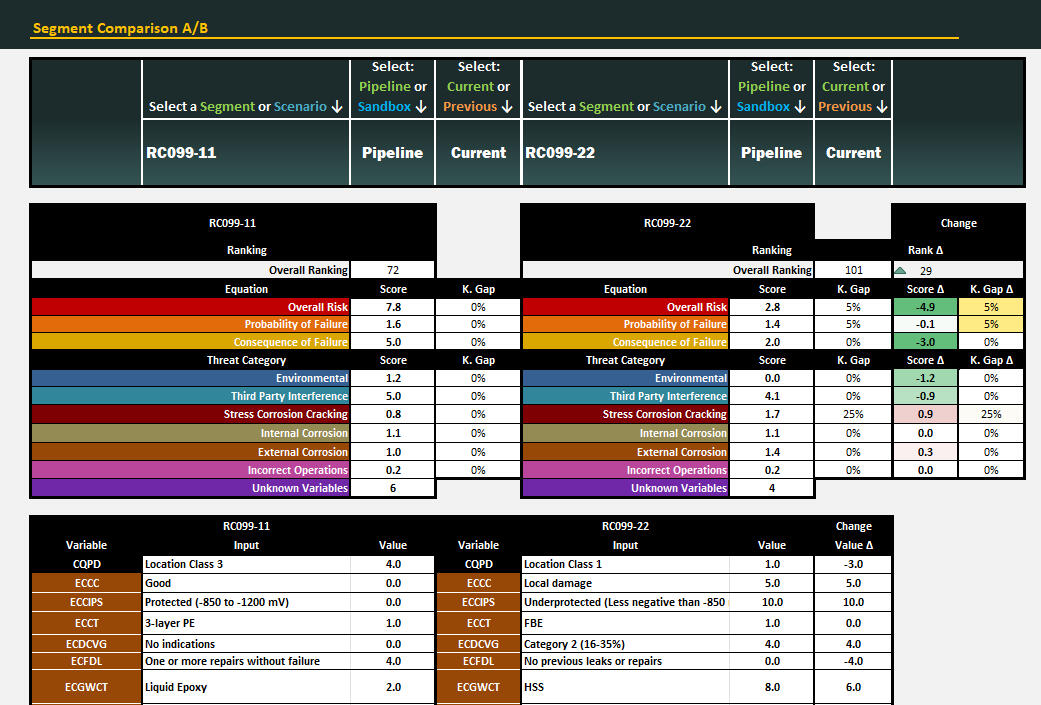This screenshot has height=705, width=1041.
Task: Select the pink 0.9 Score Δ cell
Action: (923, 414)
